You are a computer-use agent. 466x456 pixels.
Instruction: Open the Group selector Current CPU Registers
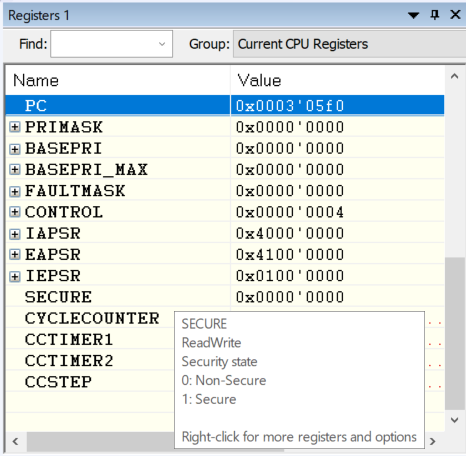coord(349,44)
